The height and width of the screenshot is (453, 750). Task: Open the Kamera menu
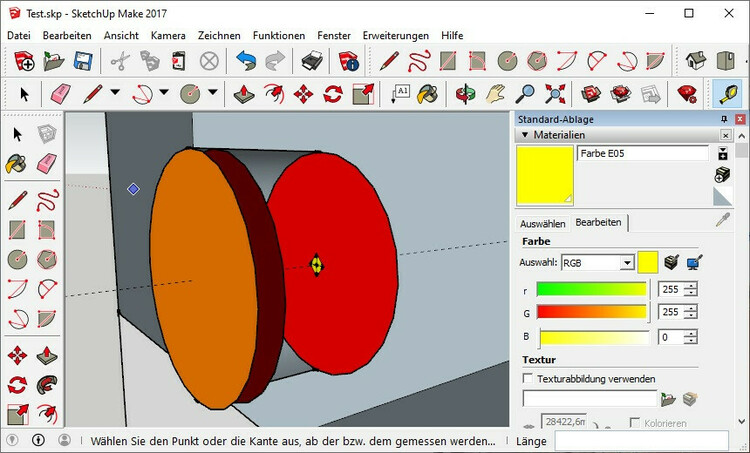pyautogui.click(x=168, y=35)
